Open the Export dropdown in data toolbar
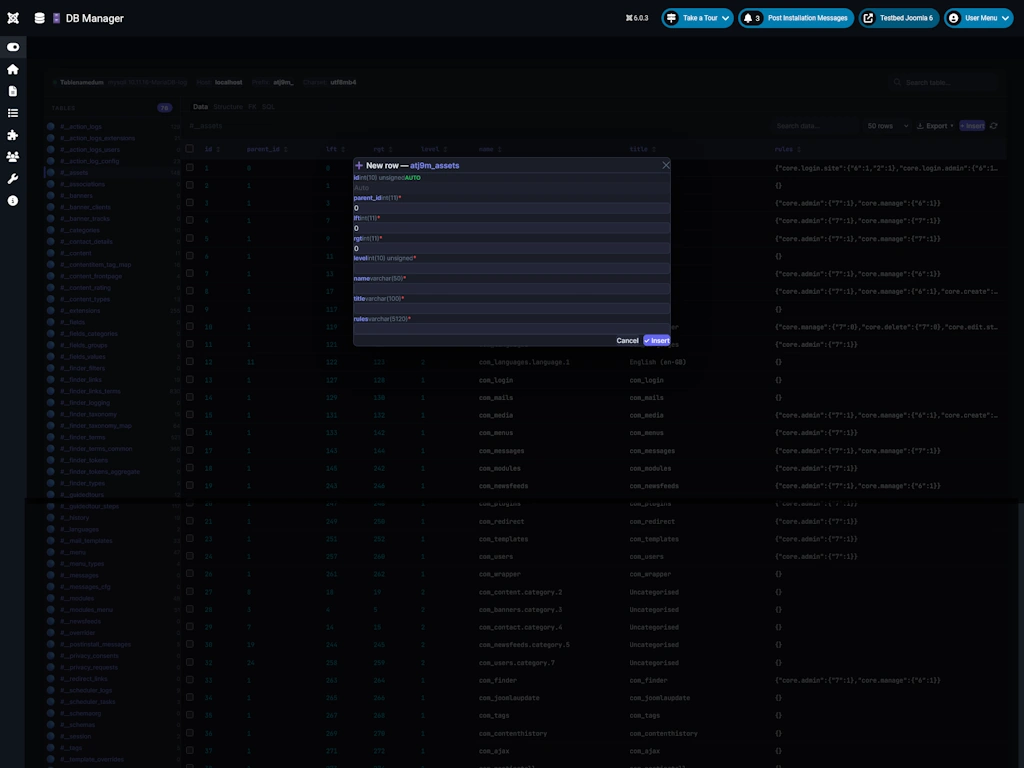 (x=935, y=126)
